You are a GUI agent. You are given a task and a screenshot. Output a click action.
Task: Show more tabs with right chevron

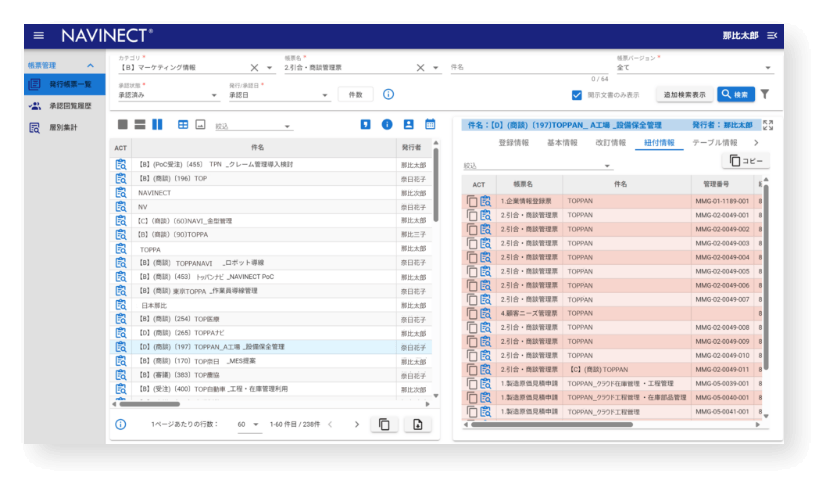756,143
